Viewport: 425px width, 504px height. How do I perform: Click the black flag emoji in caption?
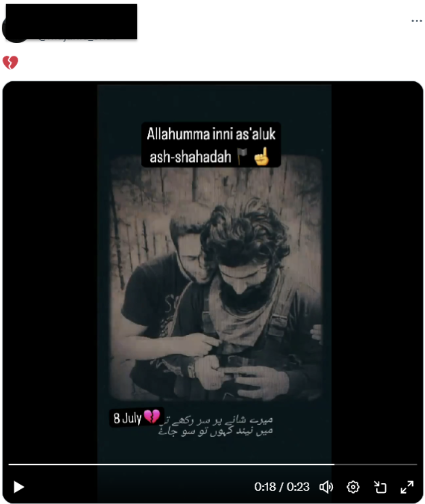point(242,156)
